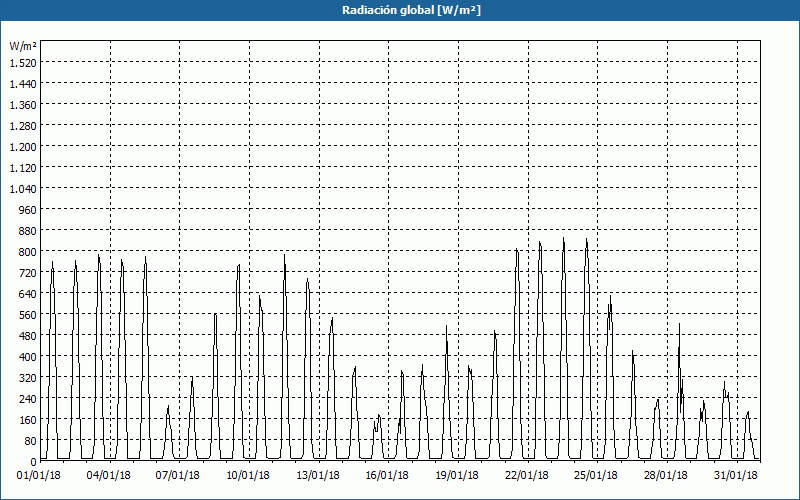This screenshot has height=500, width=800.
Task: Click the 13/01/18 date label
Action: [x=318, y=476]
